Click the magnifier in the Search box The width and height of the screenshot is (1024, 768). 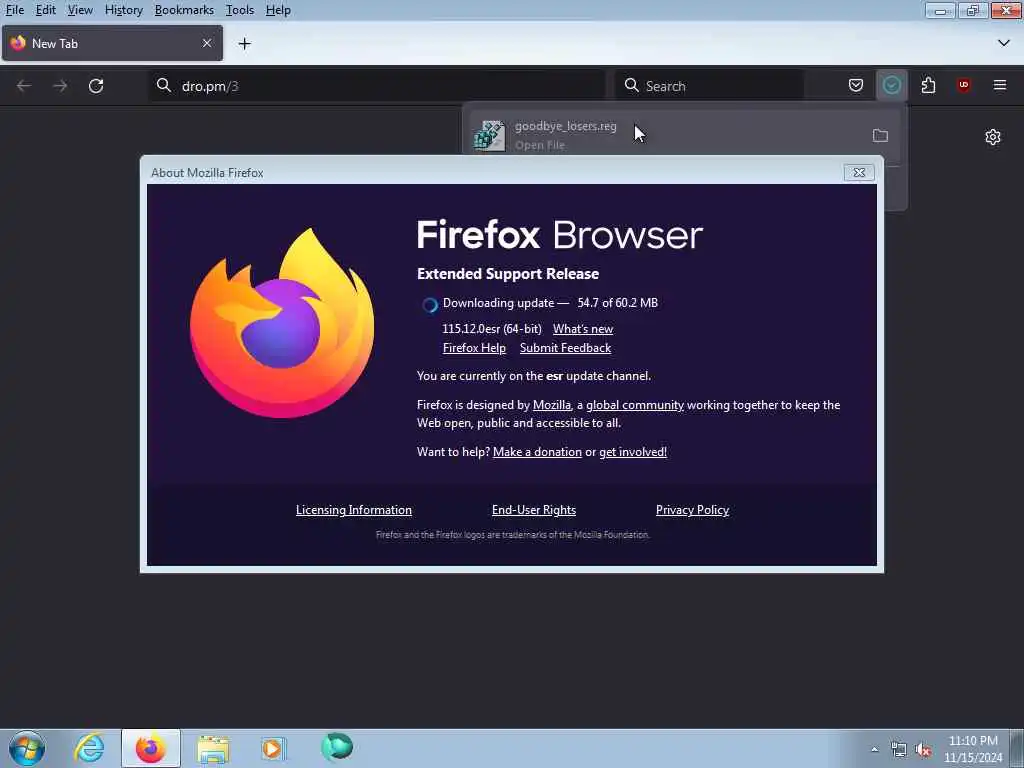pyautogui.click(x=632, y=86)
